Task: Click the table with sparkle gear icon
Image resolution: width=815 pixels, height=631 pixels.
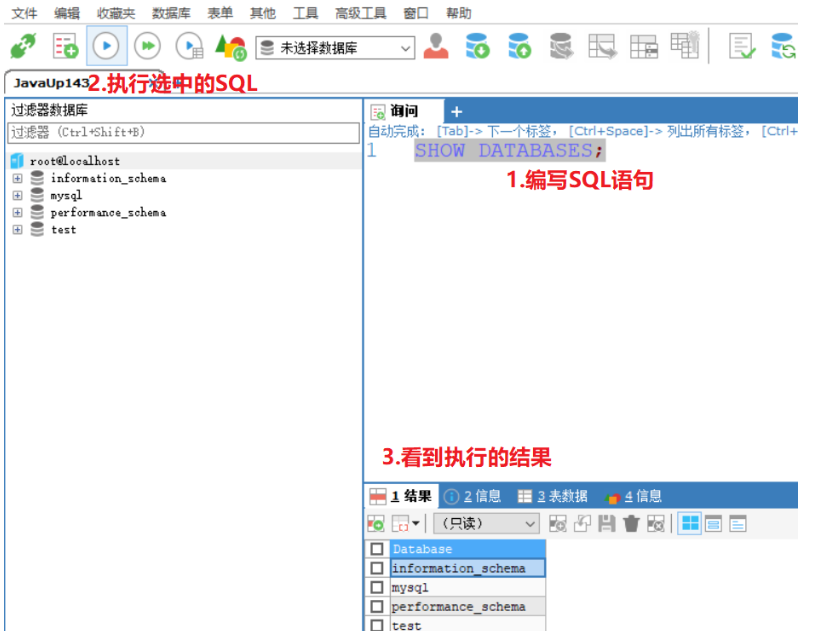Action: tap(685, 45)
